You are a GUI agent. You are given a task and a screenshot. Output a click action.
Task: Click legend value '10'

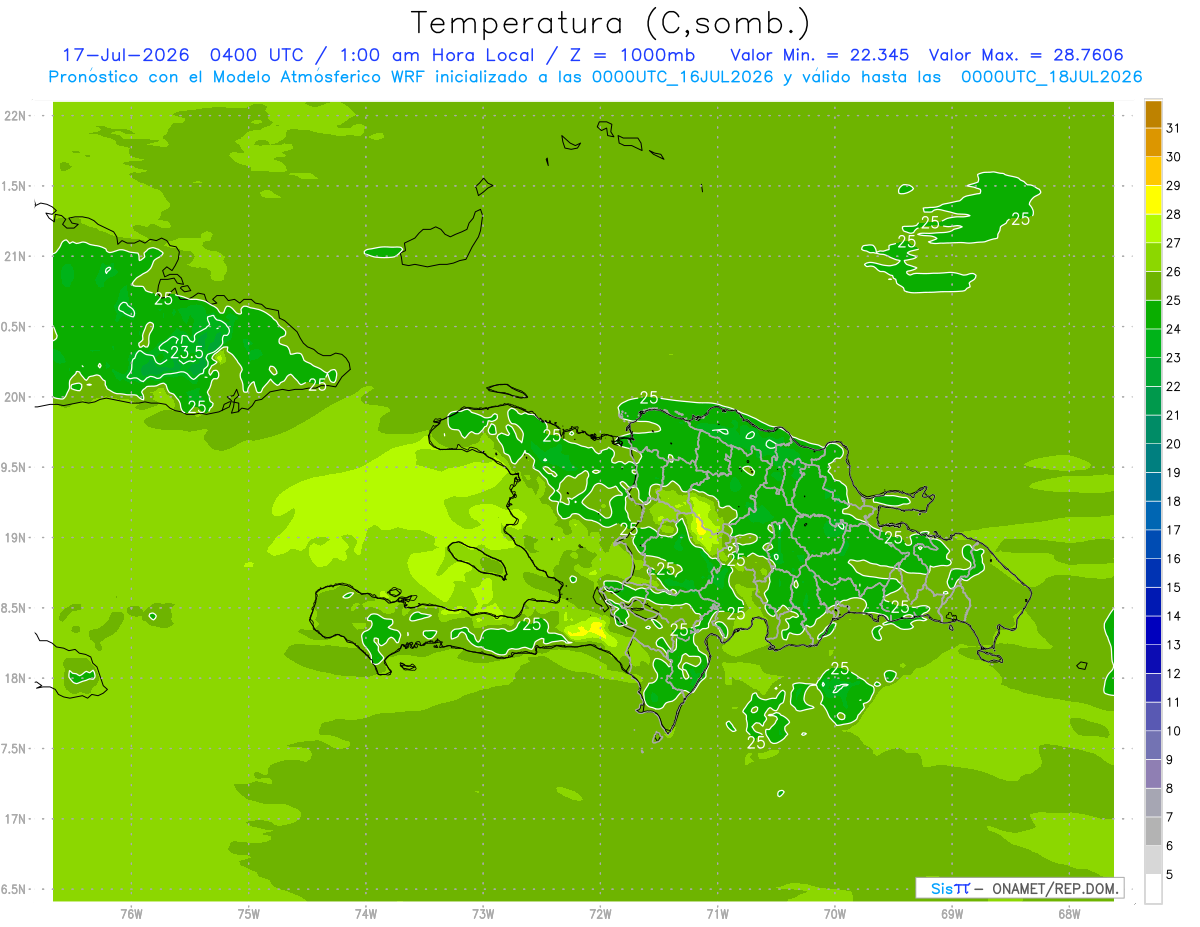tap(1174, 731)
